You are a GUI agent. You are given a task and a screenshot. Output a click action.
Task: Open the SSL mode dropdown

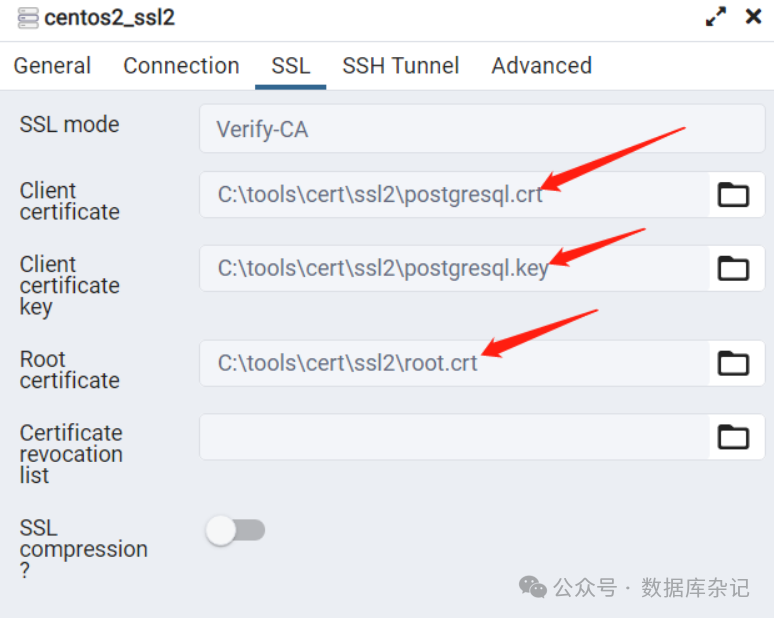pyautogui.click(x=480, y=129)
